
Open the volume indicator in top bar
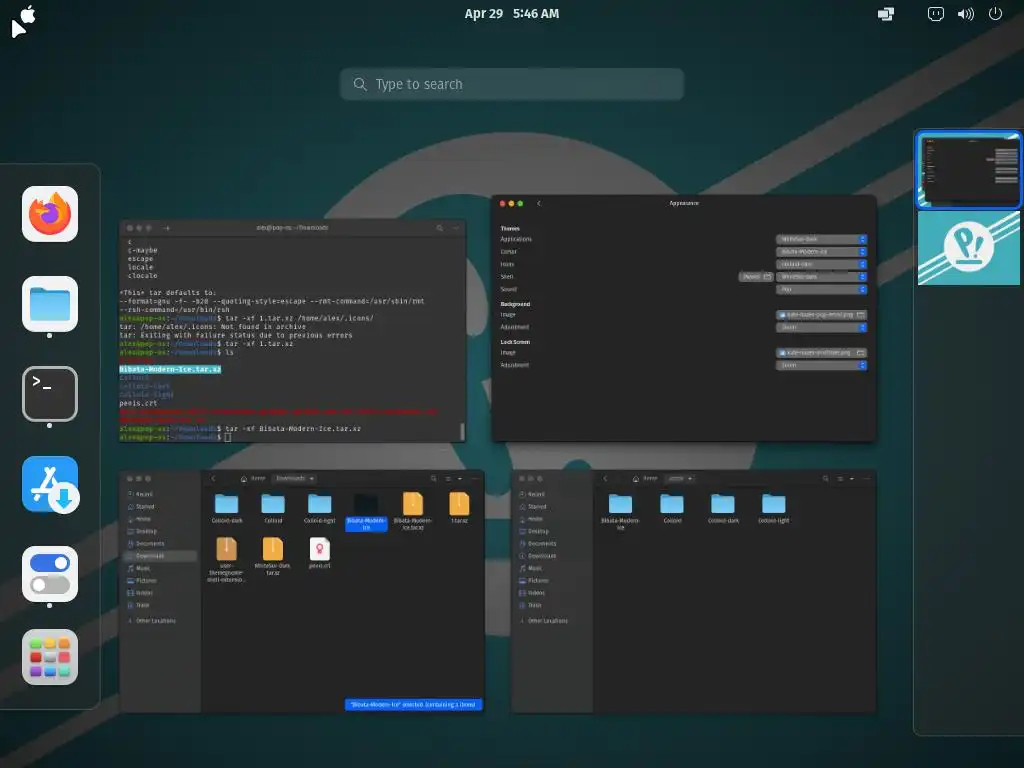[966, 14]
